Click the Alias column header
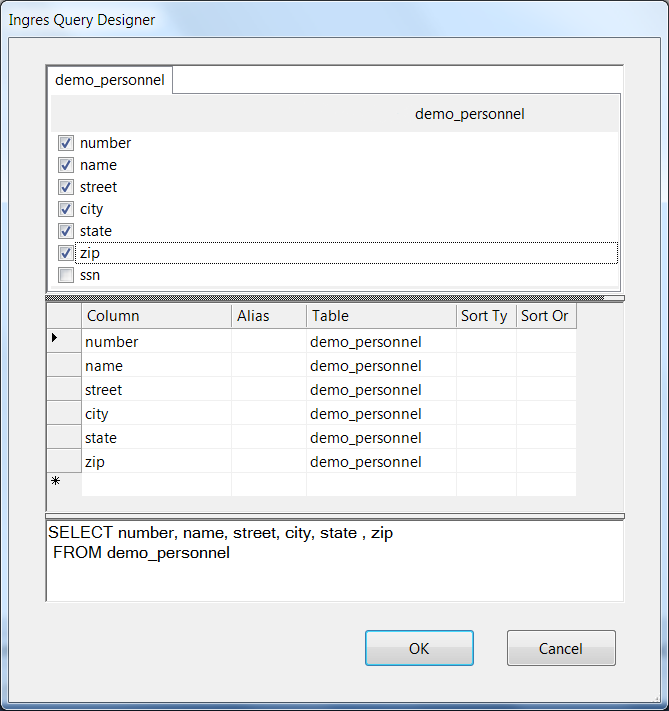The height and width of the screenshot is (711, 669). [268, 316]
